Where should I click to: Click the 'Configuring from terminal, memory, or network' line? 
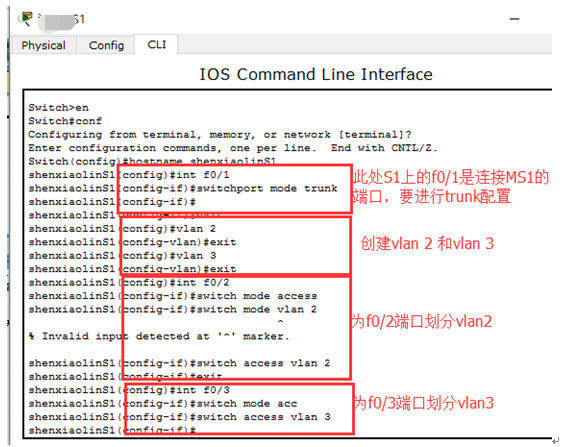click(x=220, y=135)
